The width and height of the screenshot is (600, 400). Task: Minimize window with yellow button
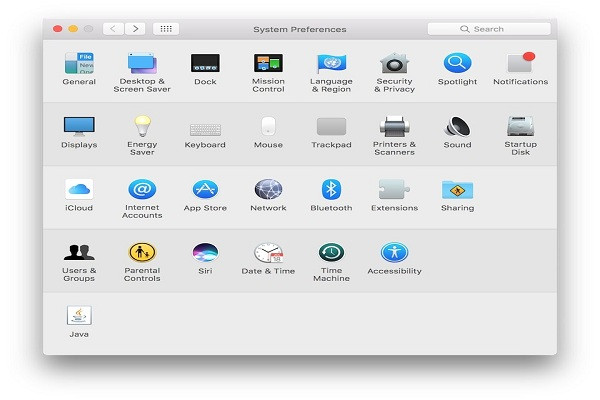point(73,29)
